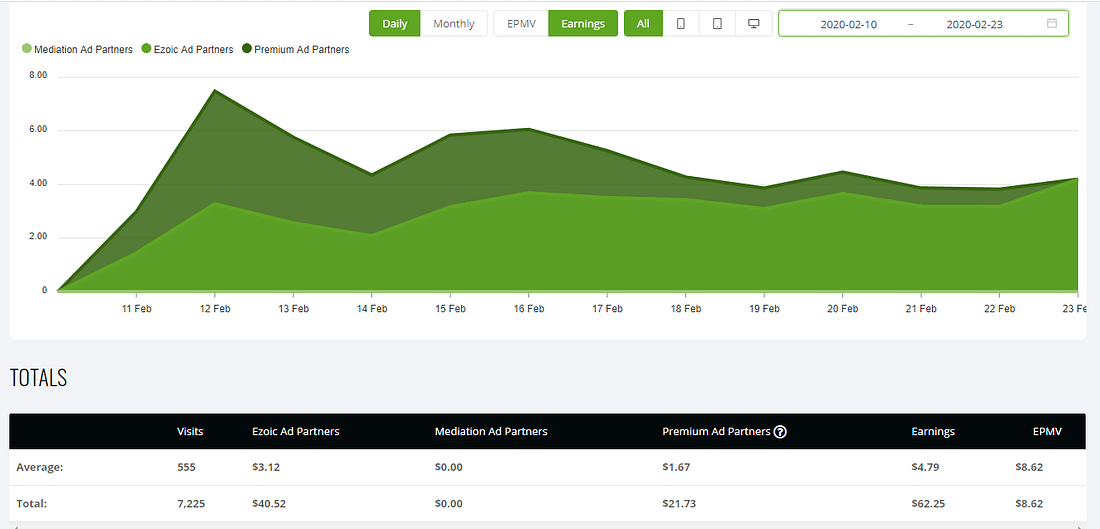Click the $1.67 Premium average
The image size is (1100, 529).
[x=676, y=467]
